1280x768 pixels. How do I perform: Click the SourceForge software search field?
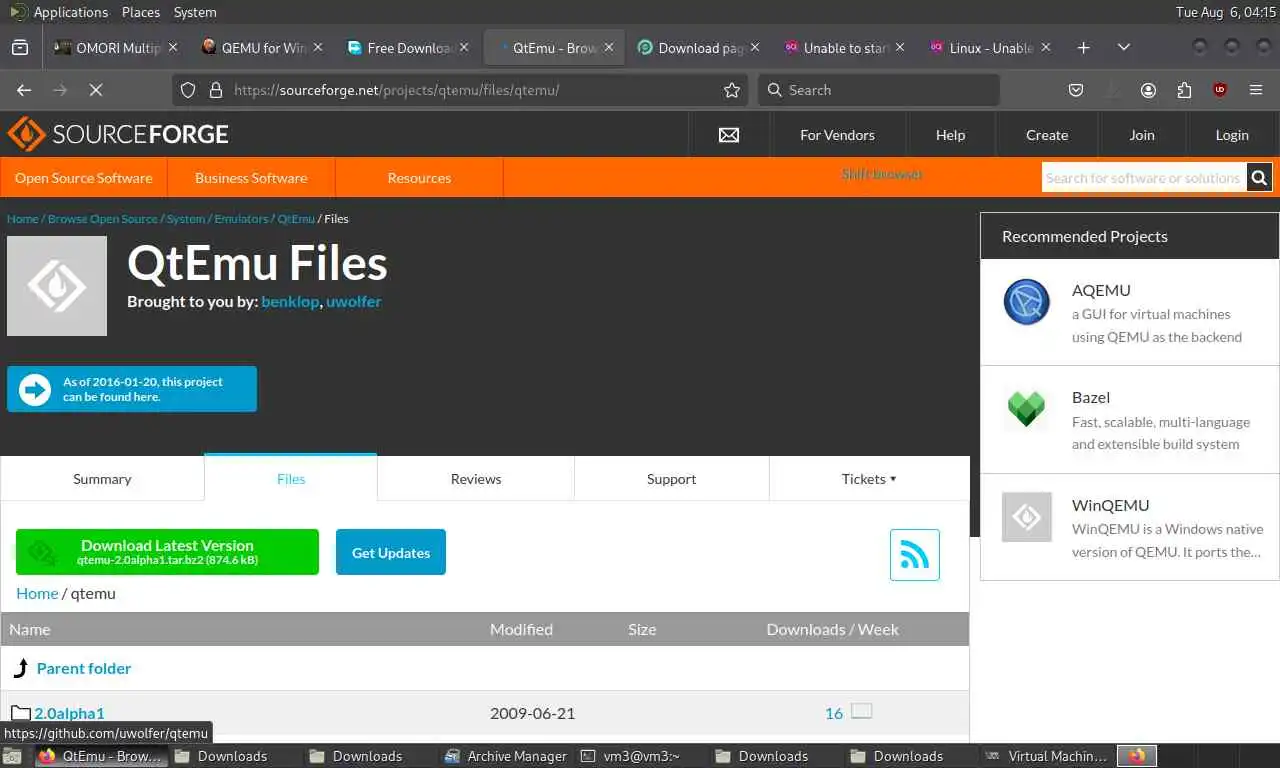pyautogui.click(x=1144, y=178)
